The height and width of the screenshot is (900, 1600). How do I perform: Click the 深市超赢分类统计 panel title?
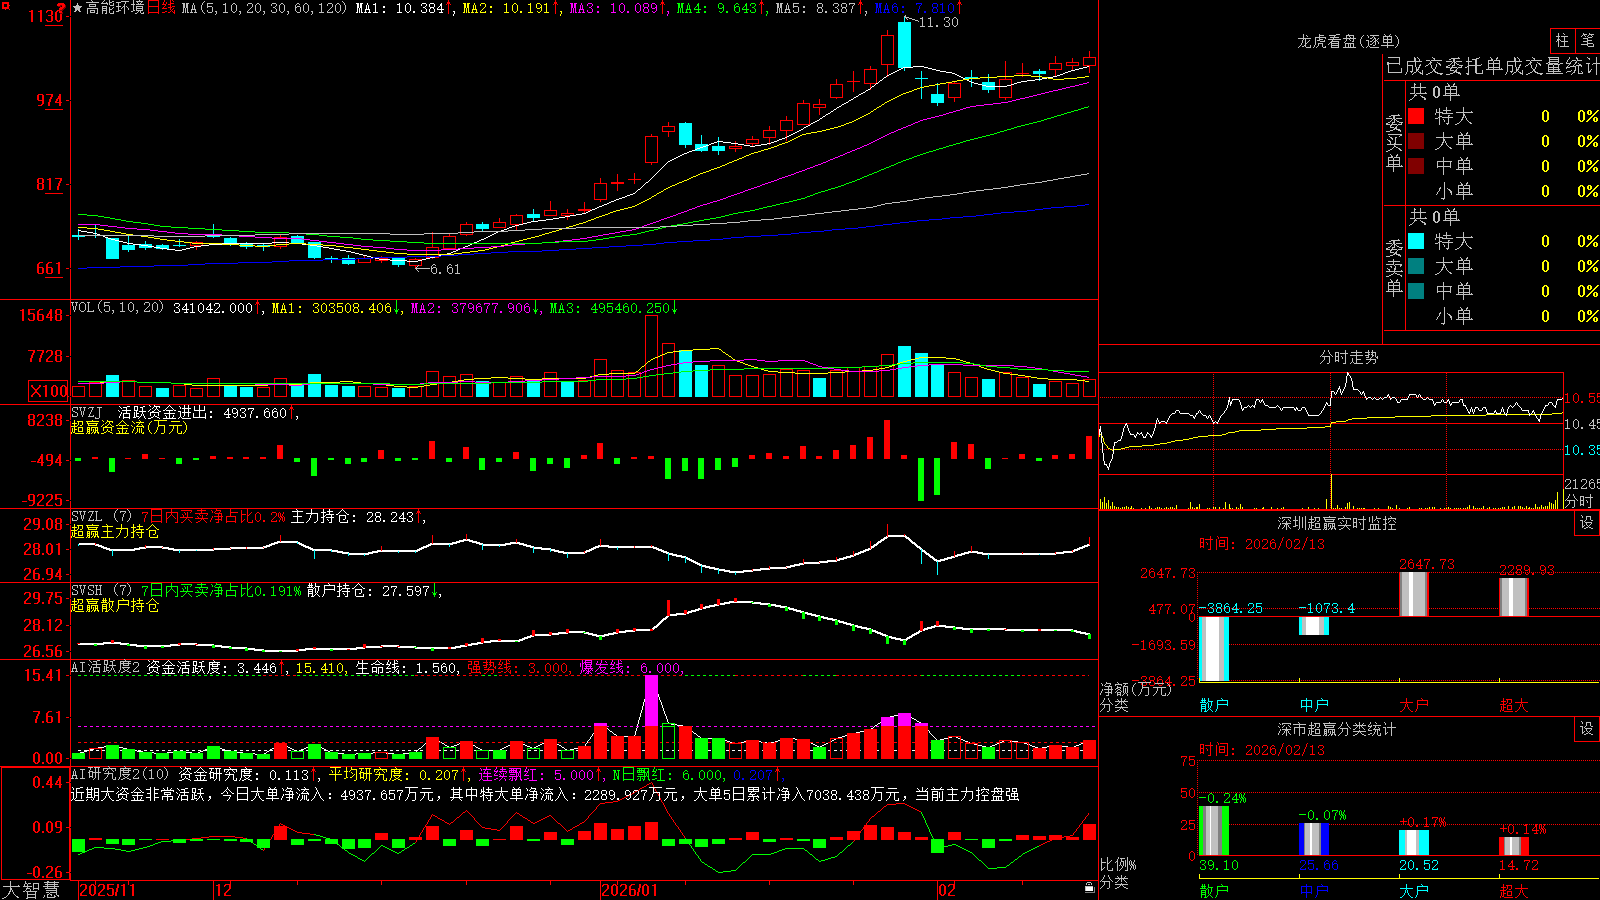[1337, 729]
